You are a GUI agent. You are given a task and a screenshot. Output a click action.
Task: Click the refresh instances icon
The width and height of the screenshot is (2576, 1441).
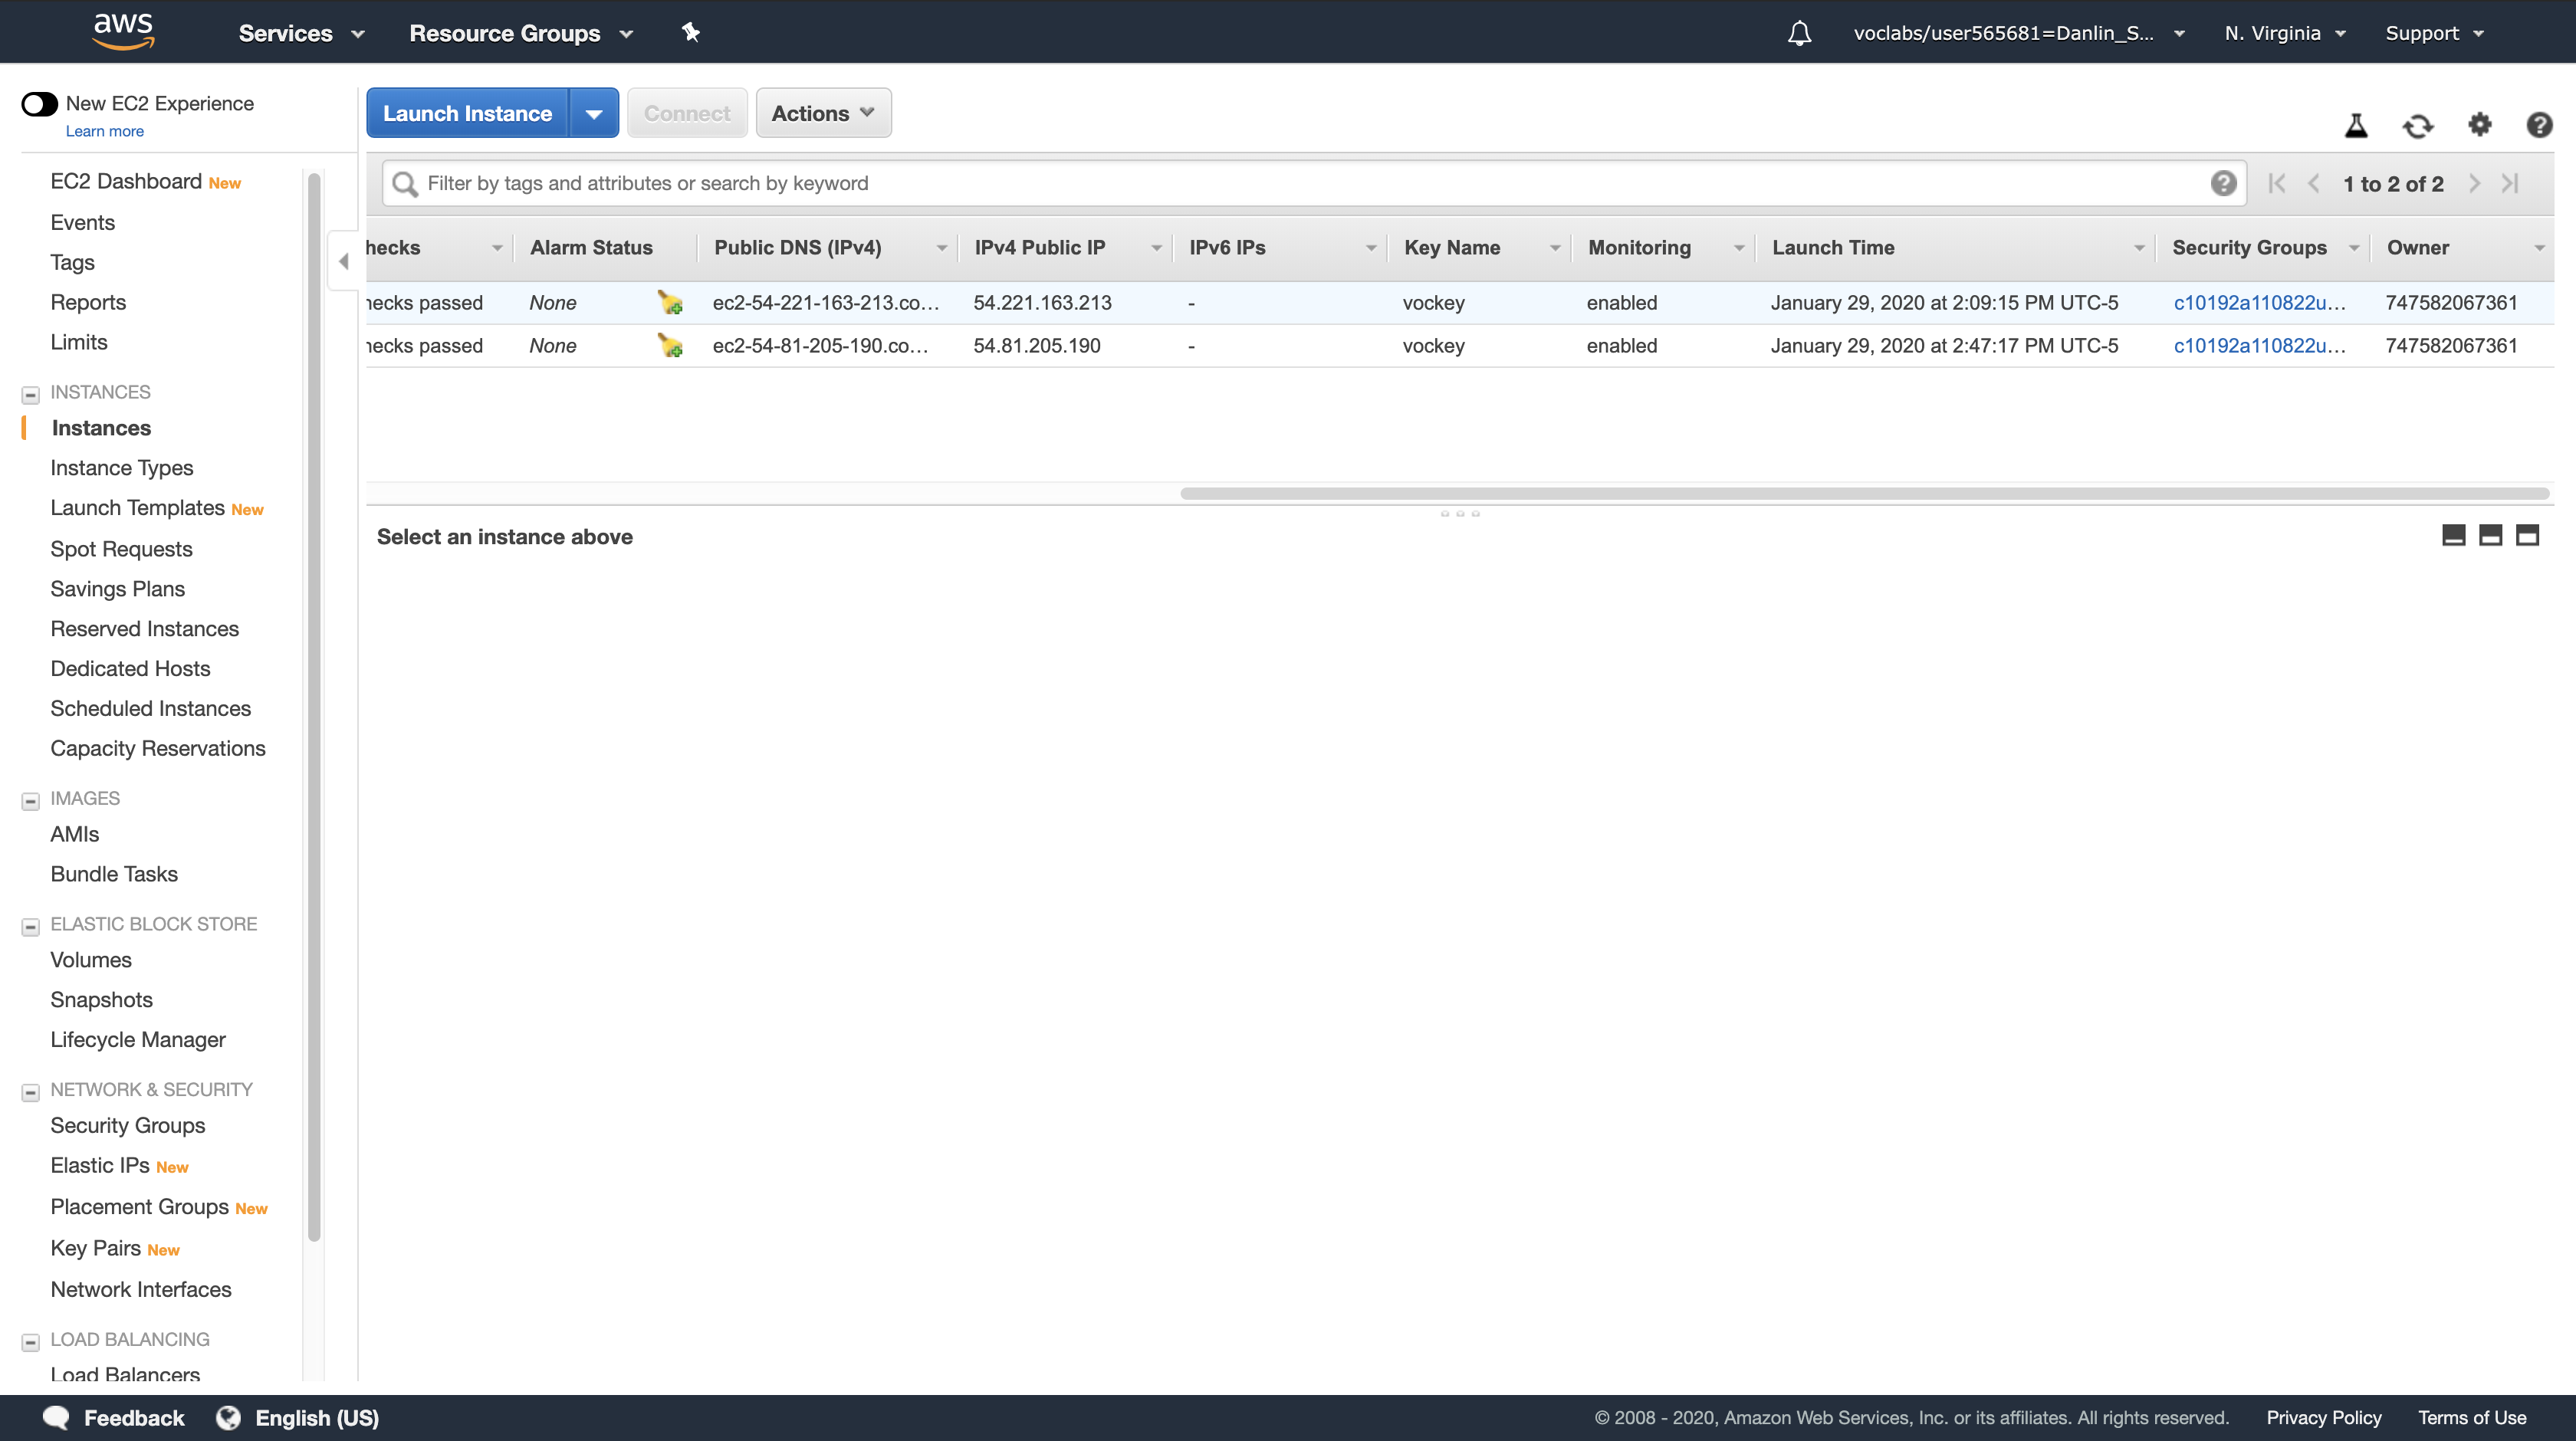click(2417, 126)
